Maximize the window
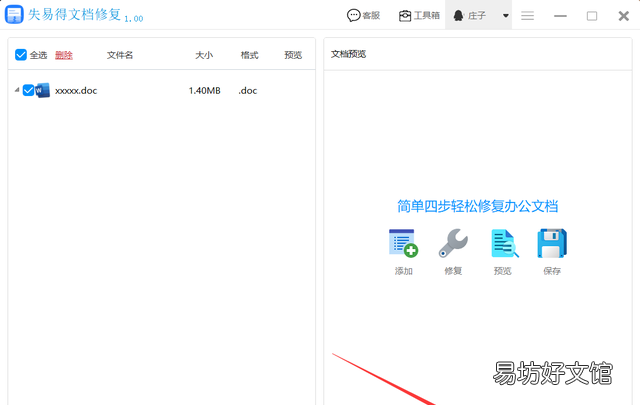 592,16
